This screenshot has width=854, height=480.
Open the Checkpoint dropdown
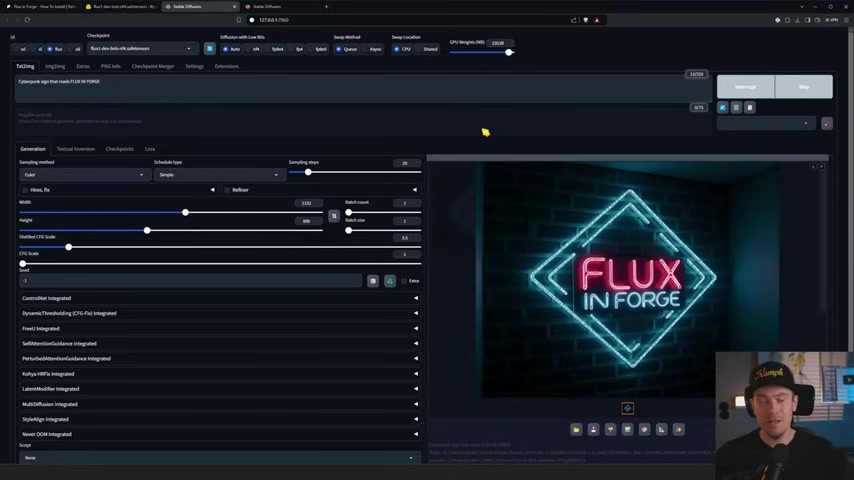pos(141,48)
